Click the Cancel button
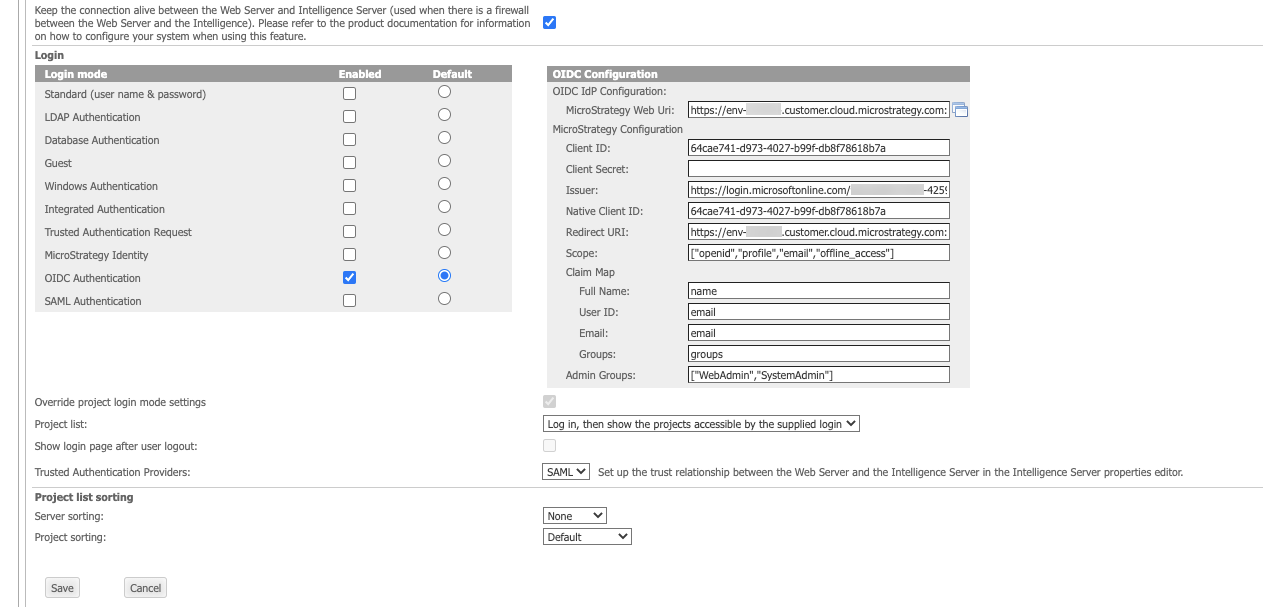Viewport: 1263px width, 607px height. [x=145, y=588]
